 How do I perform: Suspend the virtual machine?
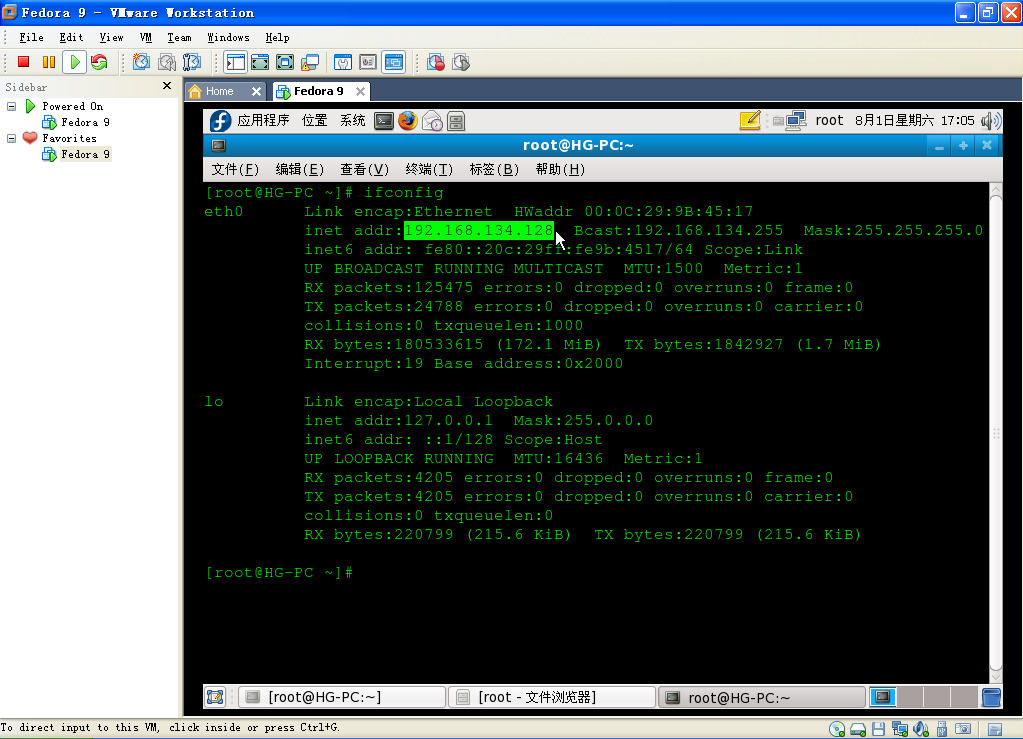[x=49, y=62]
